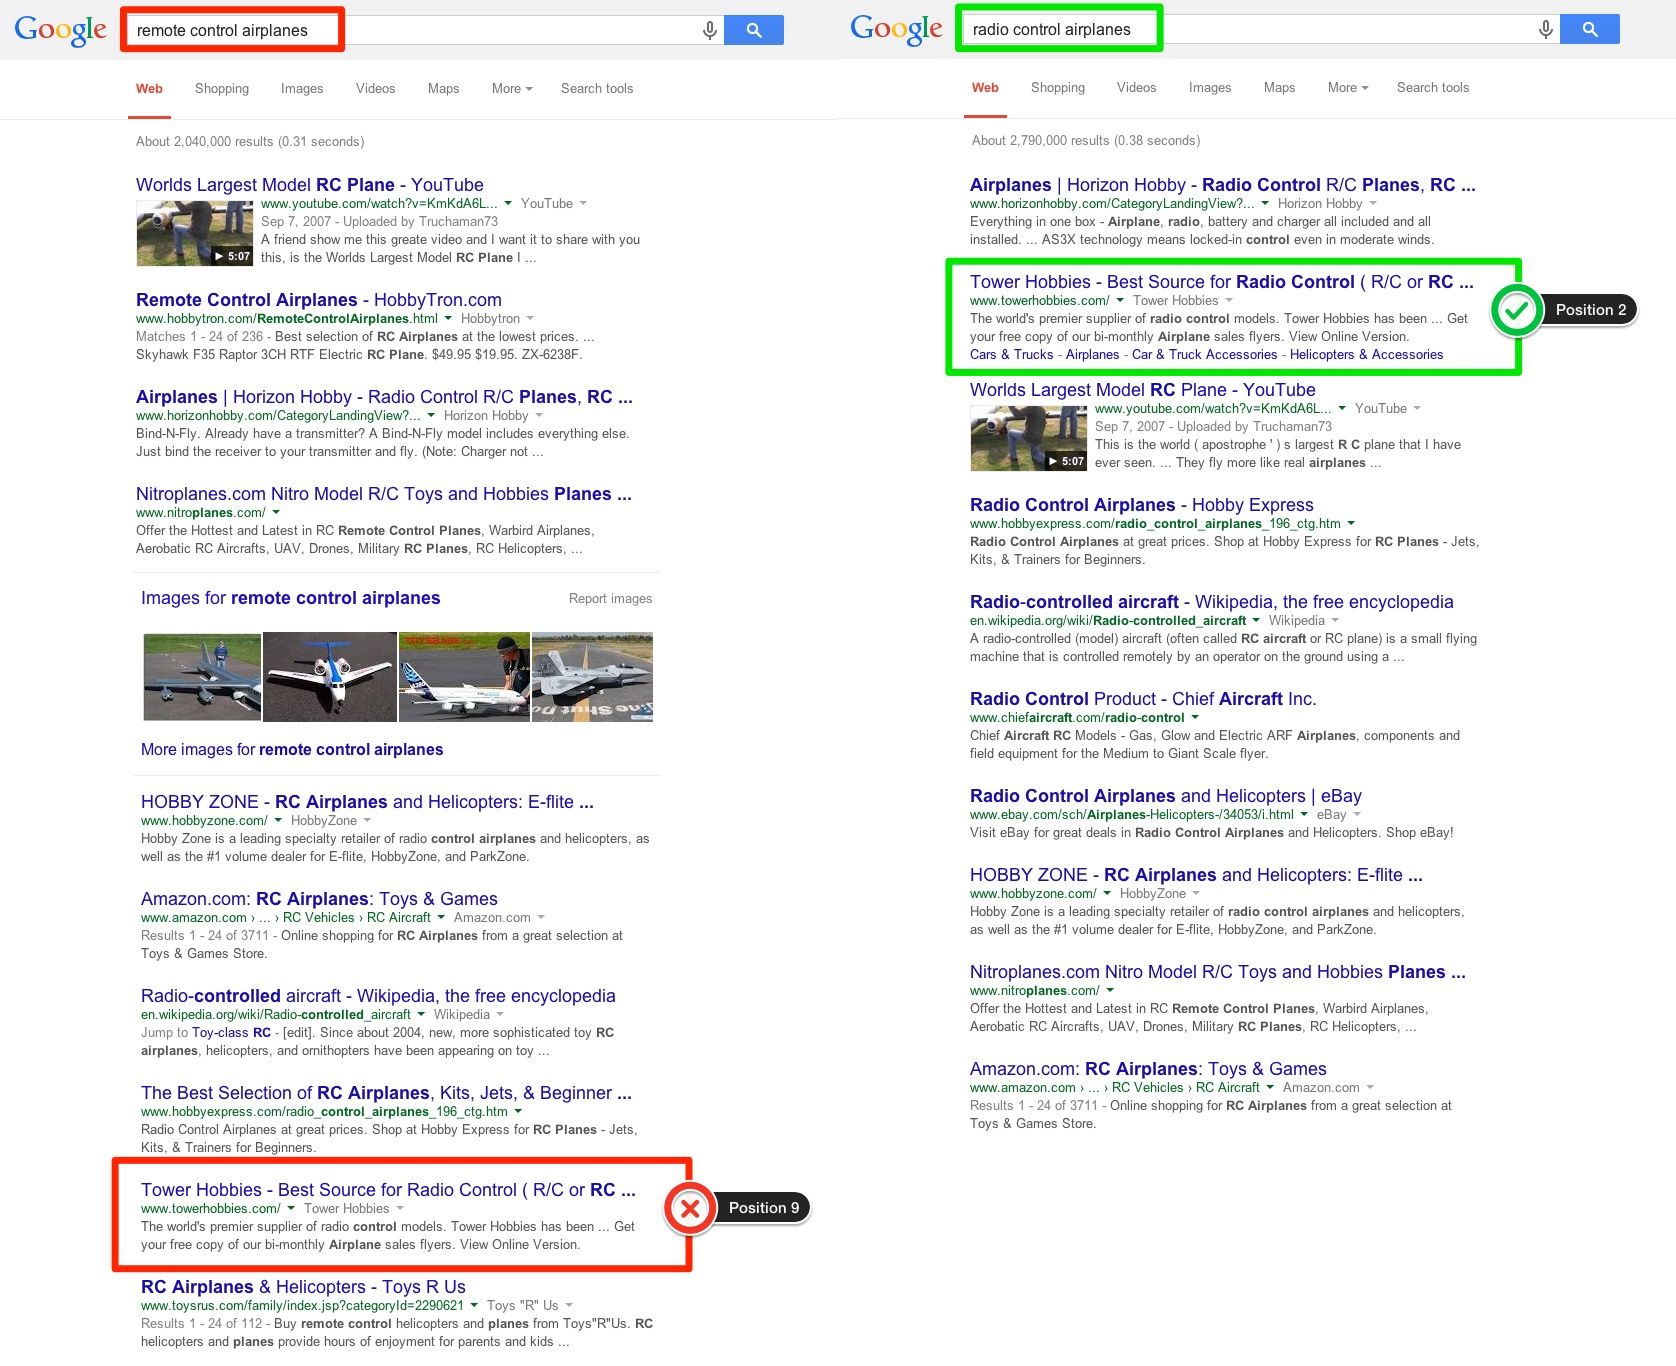This screenshot has width=1676, height=1366.
Task: Open right 'Airplanes | Horizon Hobby - Radio Control' result
Action: (1222, 185)
